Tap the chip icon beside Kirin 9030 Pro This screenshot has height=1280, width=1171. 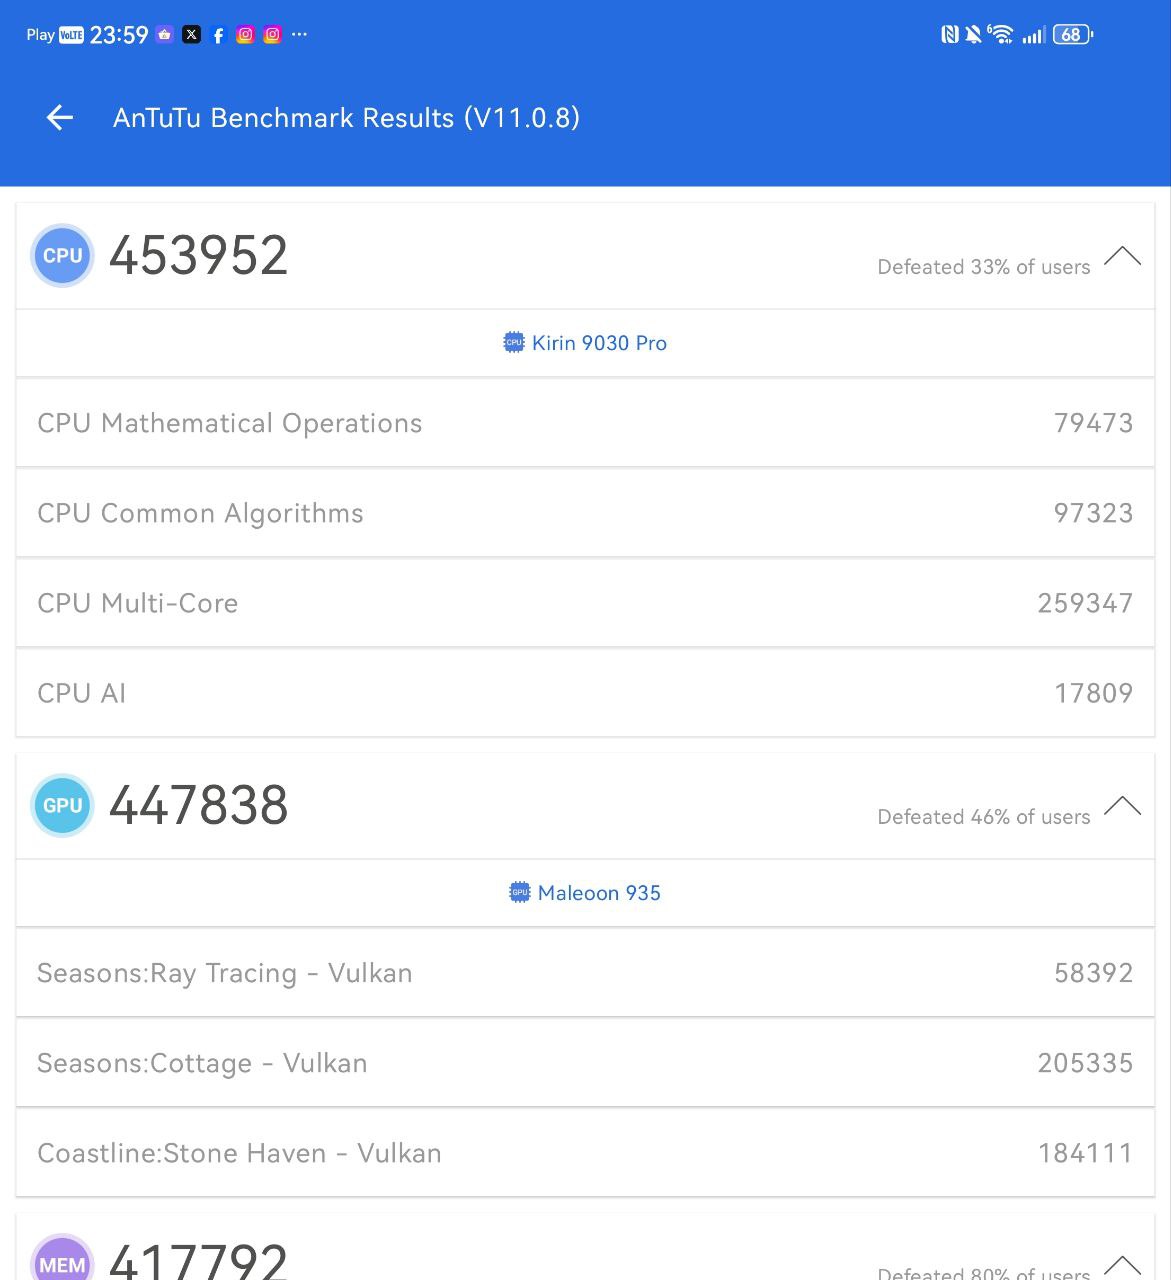click(513, 343)
